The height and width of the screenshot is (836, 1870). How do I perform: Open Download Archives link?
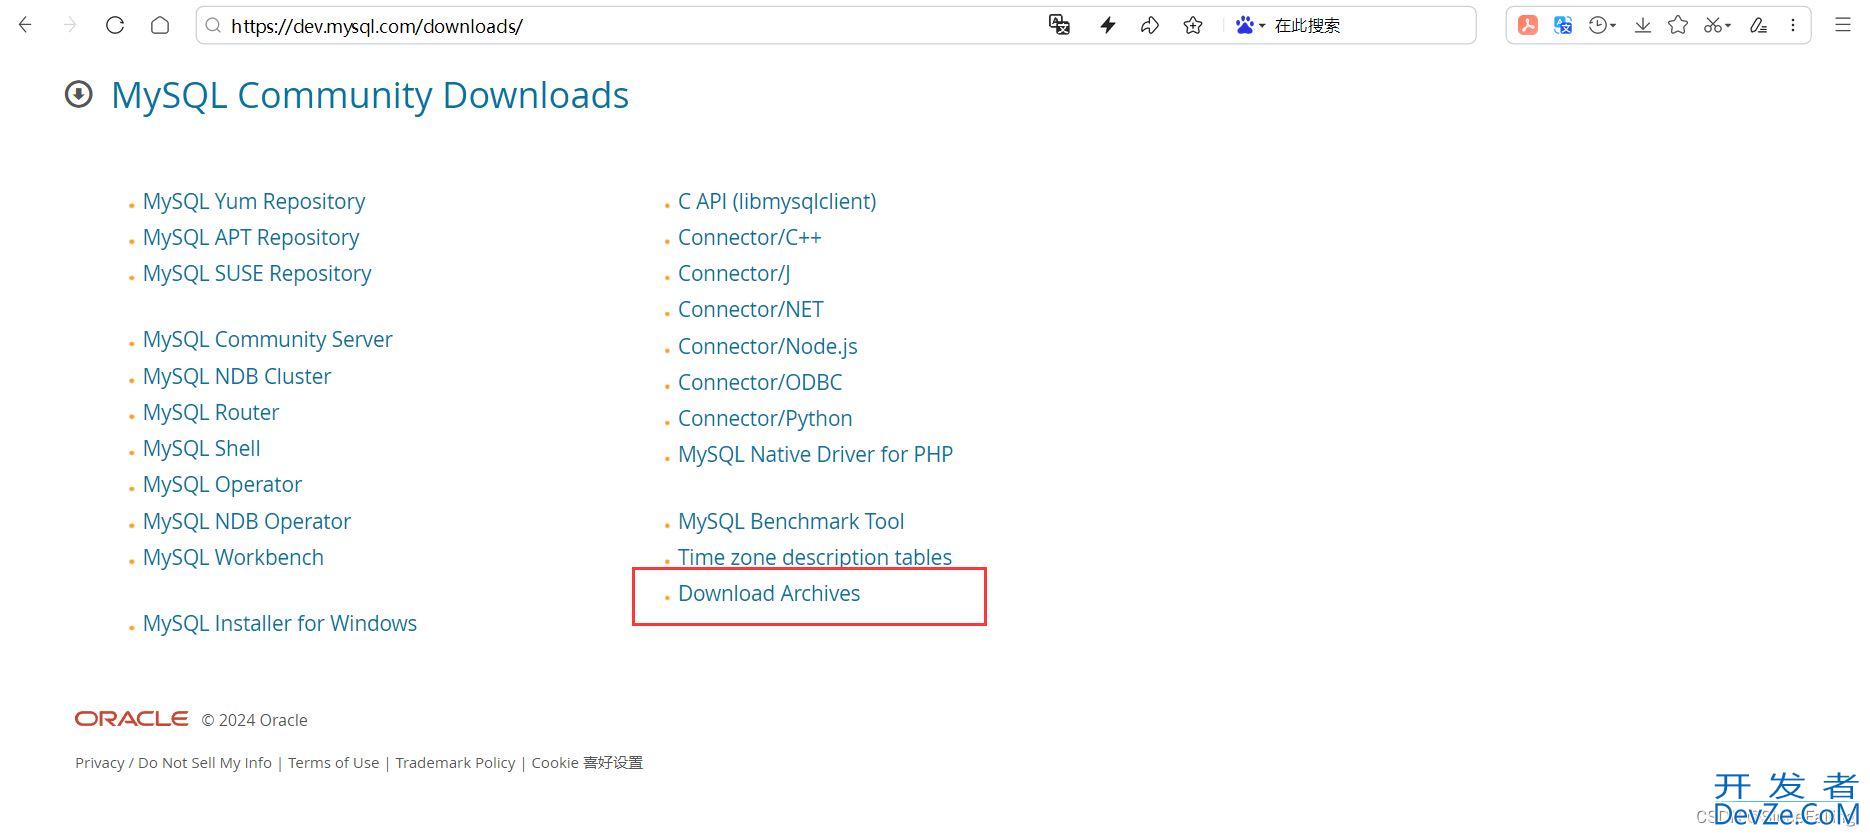769,593
